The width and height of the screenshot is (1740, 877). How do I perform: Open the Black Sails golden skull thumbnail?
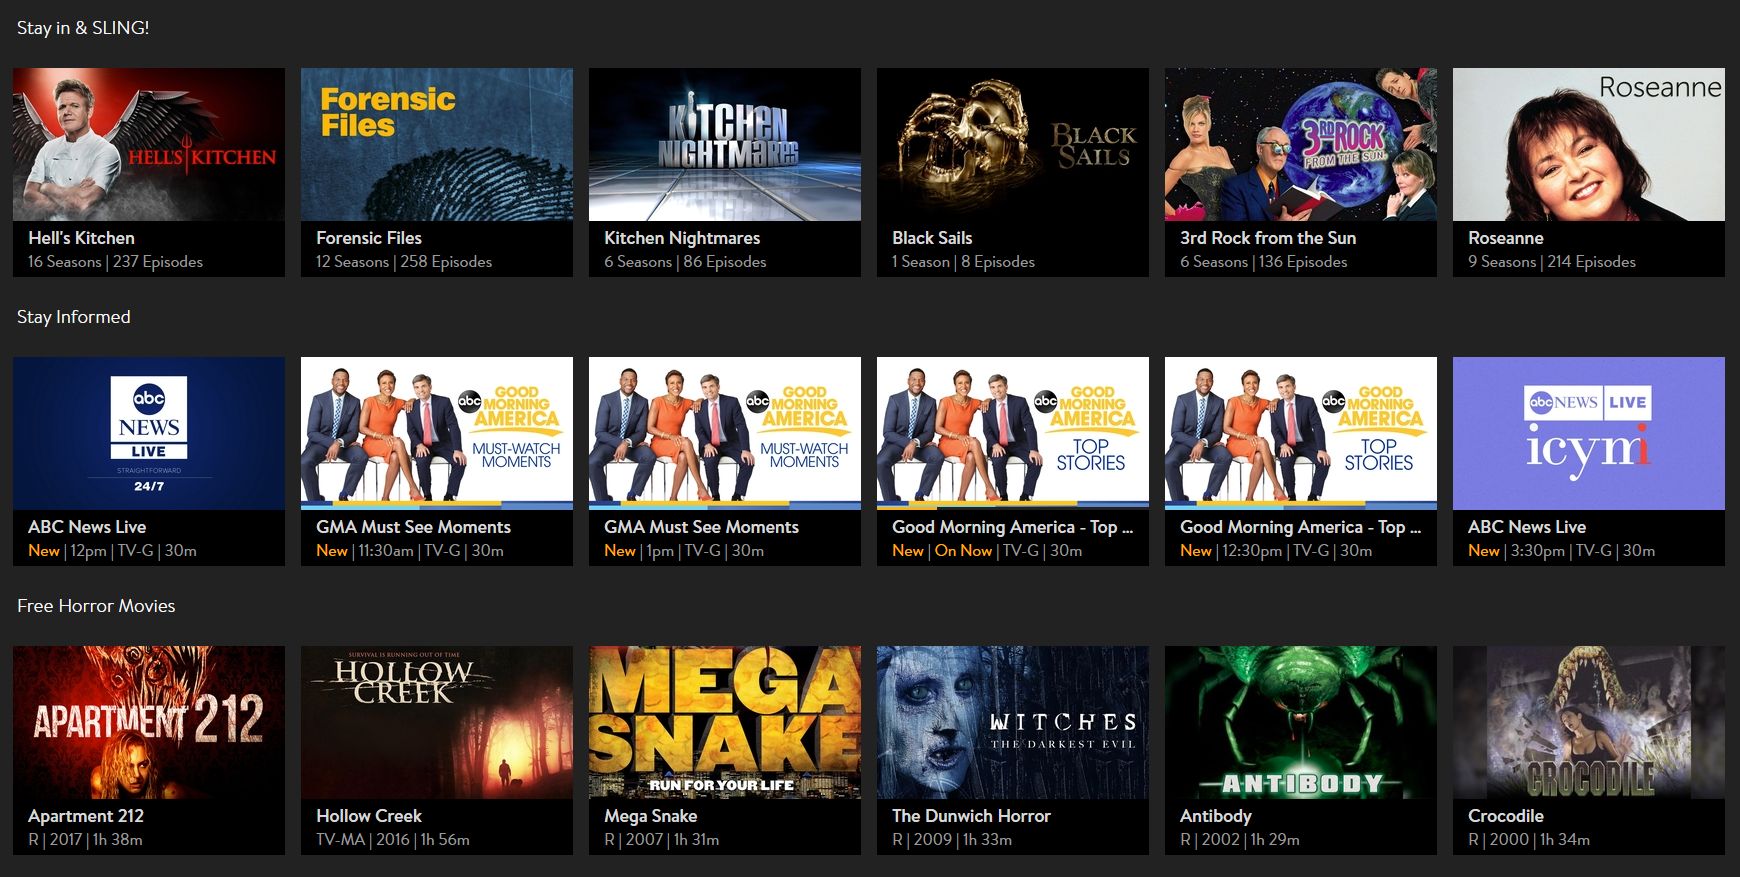click(x=1013, y=144)
